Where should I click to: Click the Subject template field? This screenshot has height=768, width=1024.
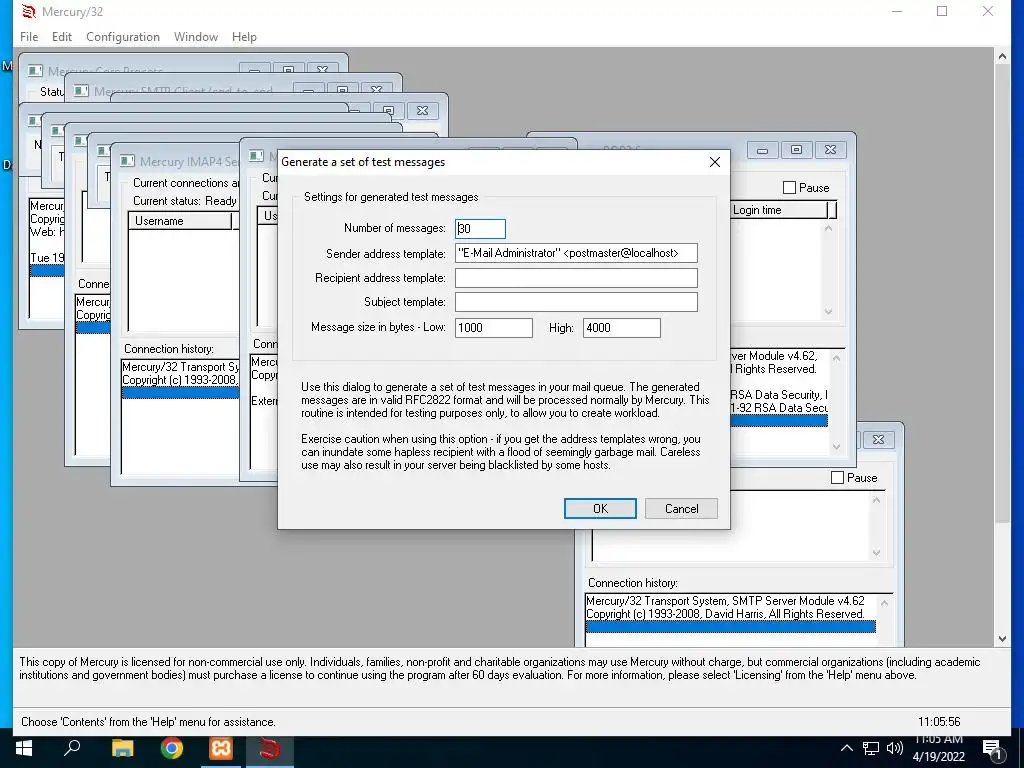pyautogui.click(x=576, y=302)
